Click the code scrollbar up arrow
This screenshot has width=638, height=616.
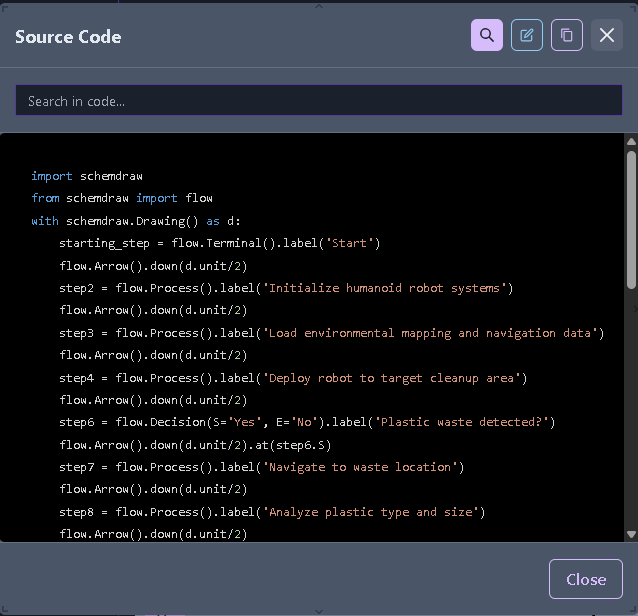coord(631,142)
